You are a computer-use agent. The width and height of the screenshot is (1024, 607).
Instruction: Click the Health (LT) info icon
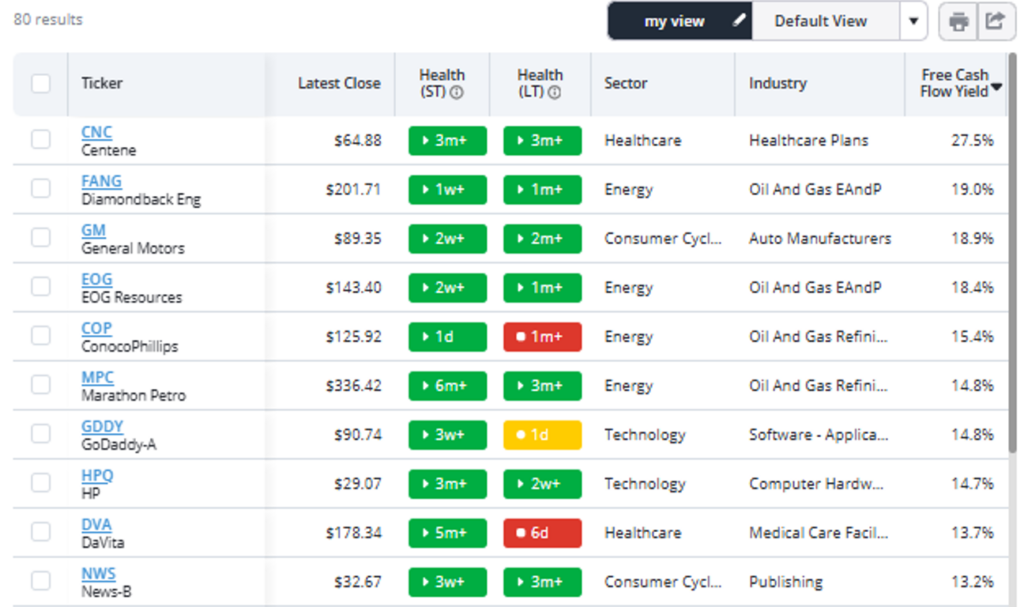pos(554,92)
